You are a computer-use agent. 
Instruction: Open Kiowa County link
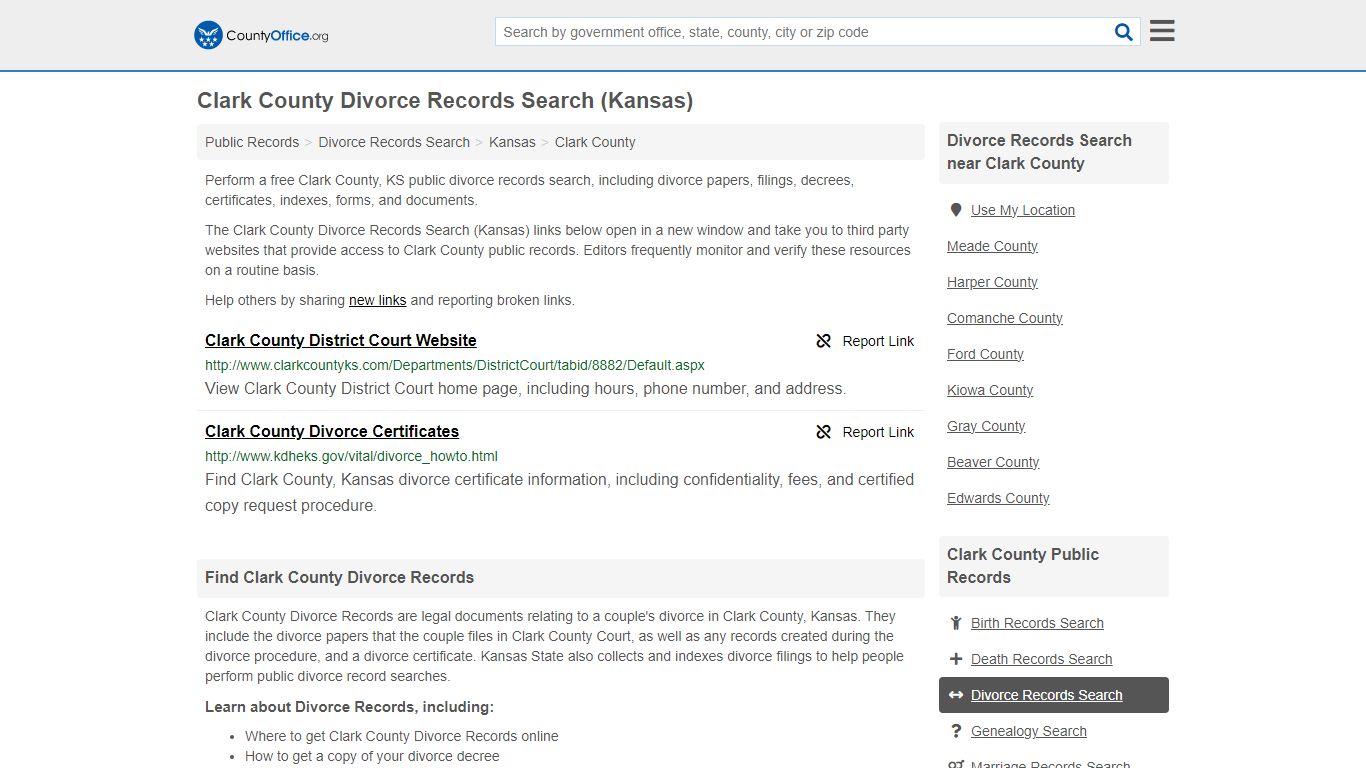coord(990,390)
